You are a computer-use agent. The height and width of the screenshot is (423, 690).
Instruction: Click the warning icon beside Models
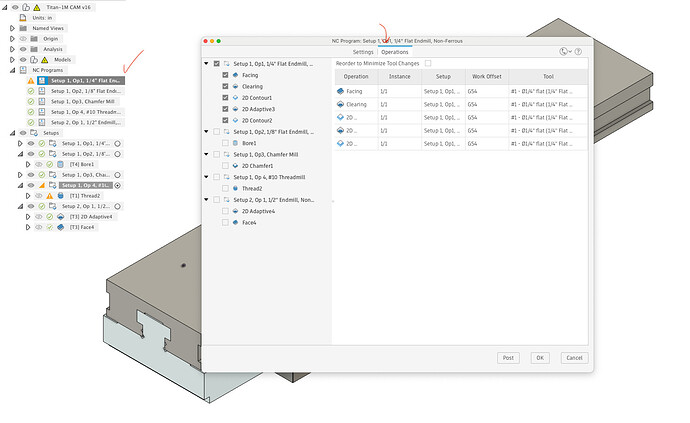(x=43, y=60)
